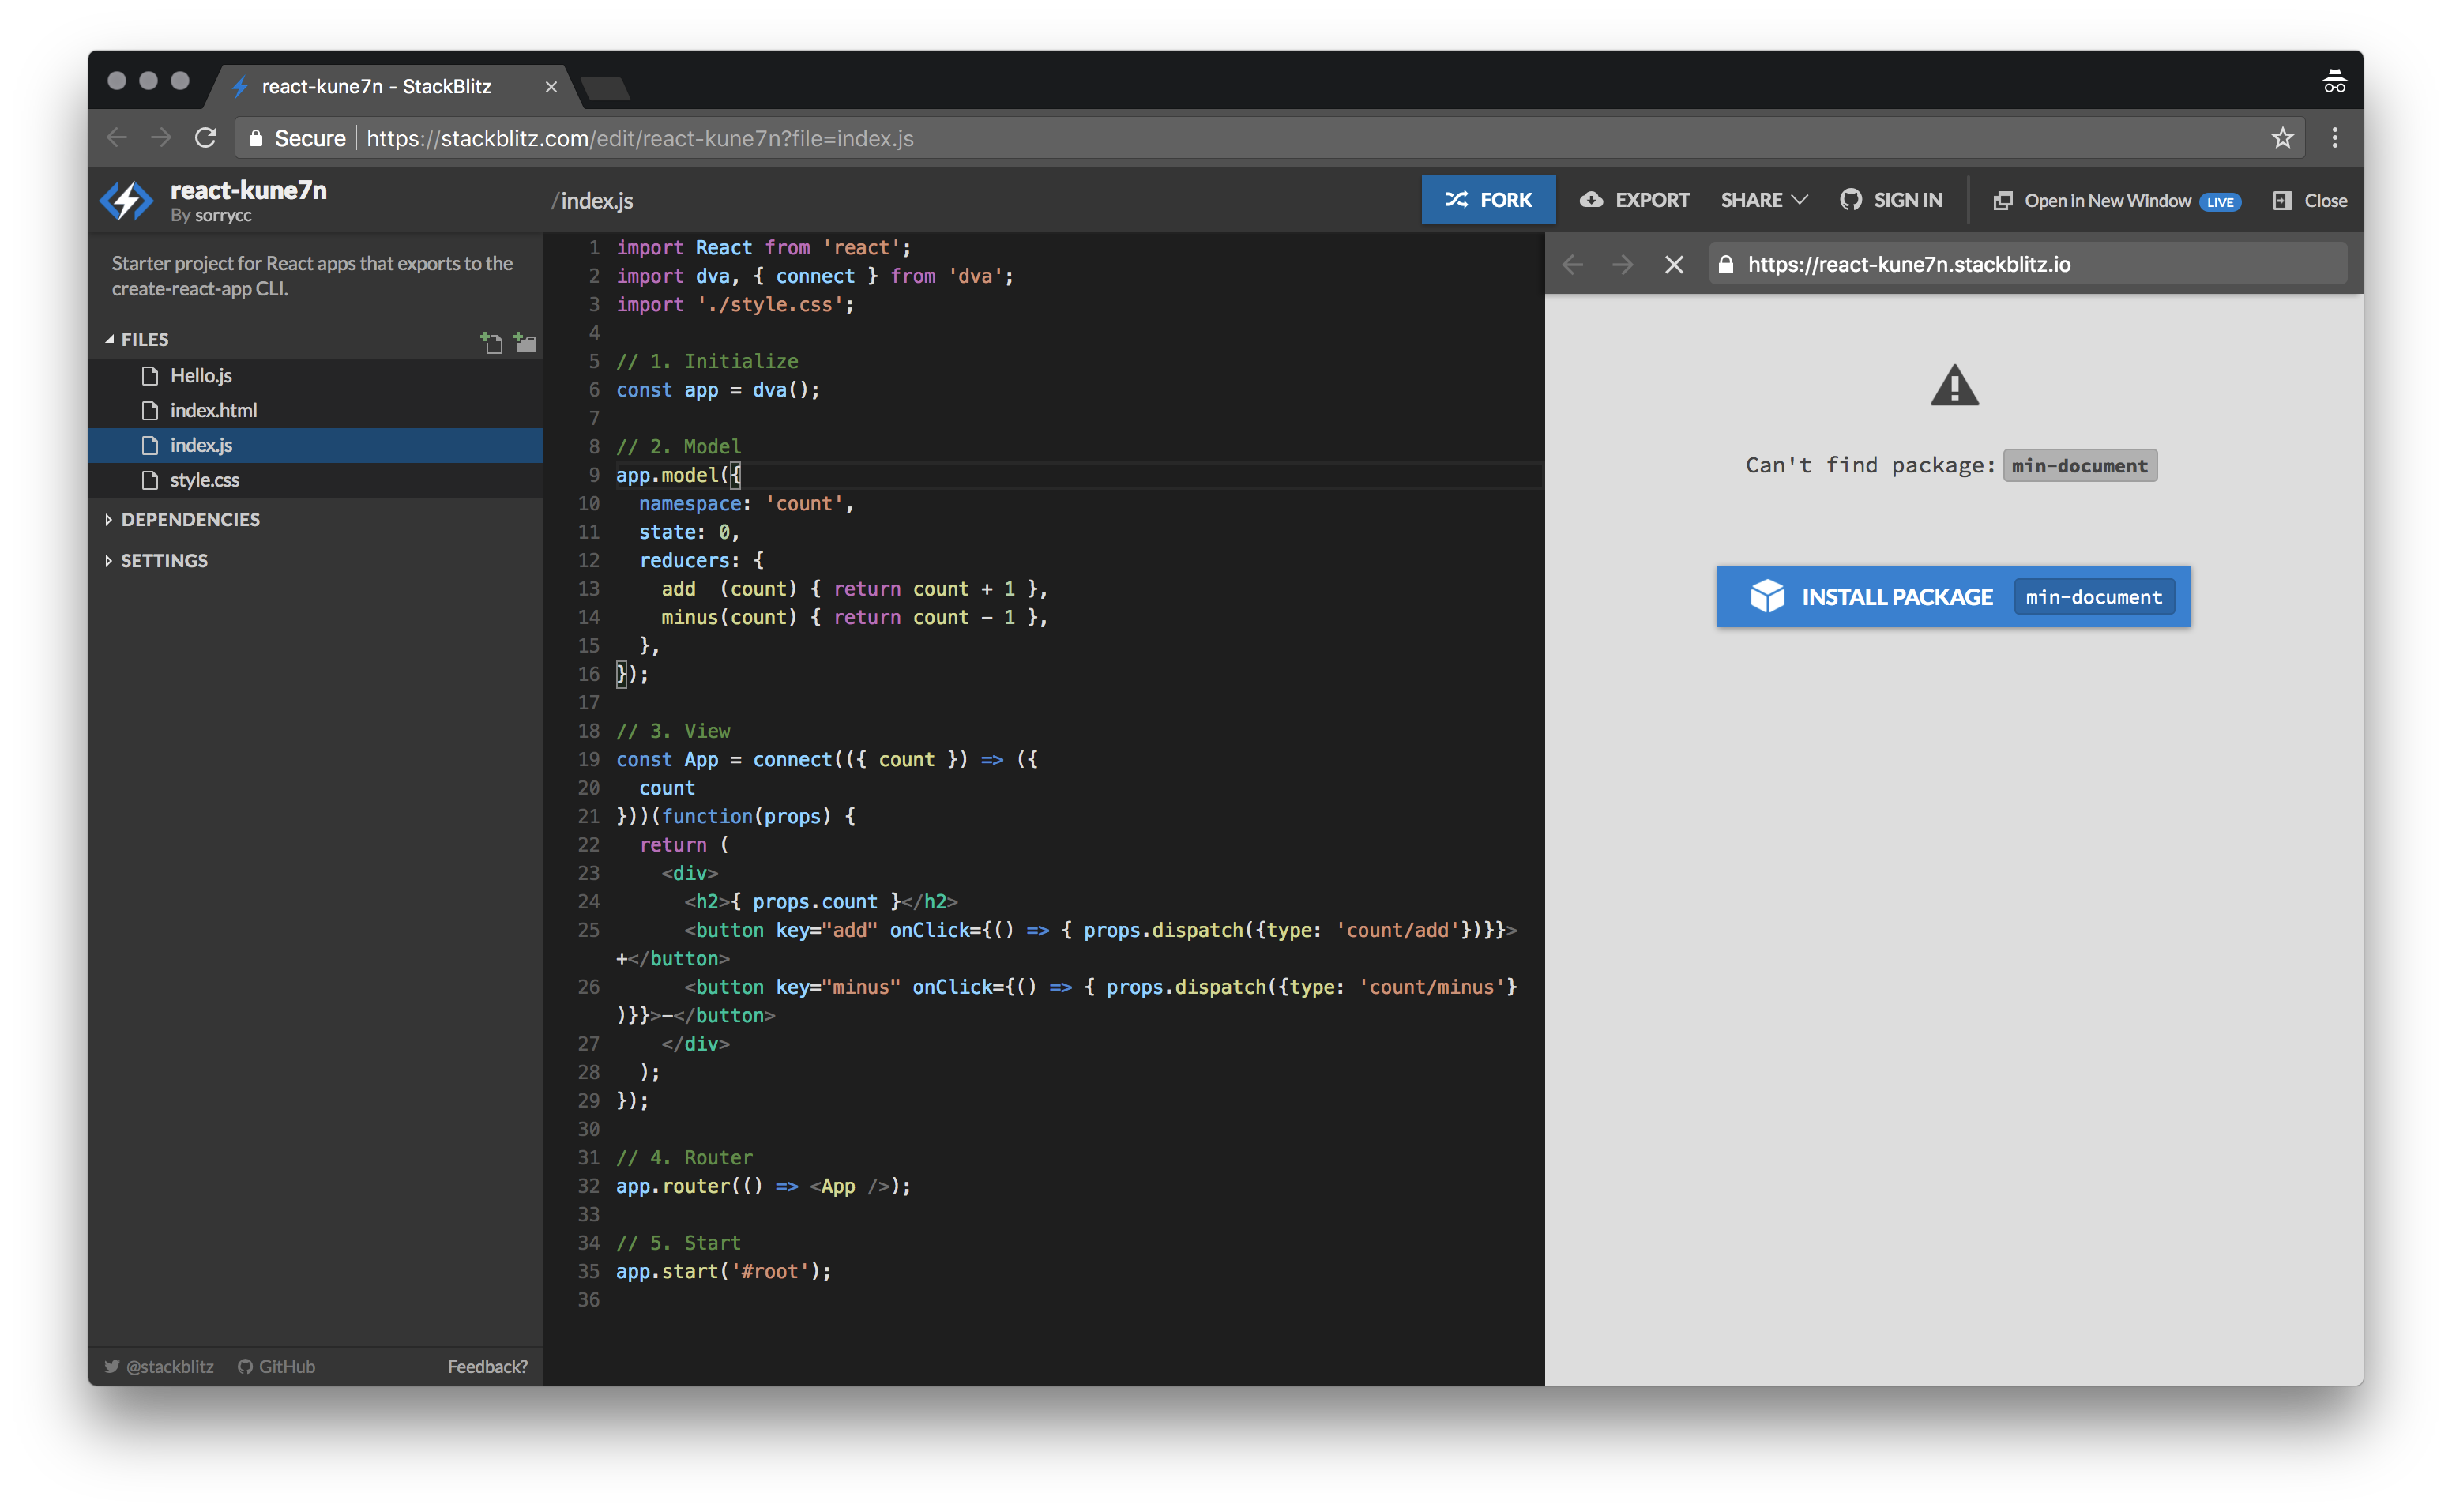Open a new browser tab
This screenshot has height=1512, width=2452.
(x=605, y=88)
